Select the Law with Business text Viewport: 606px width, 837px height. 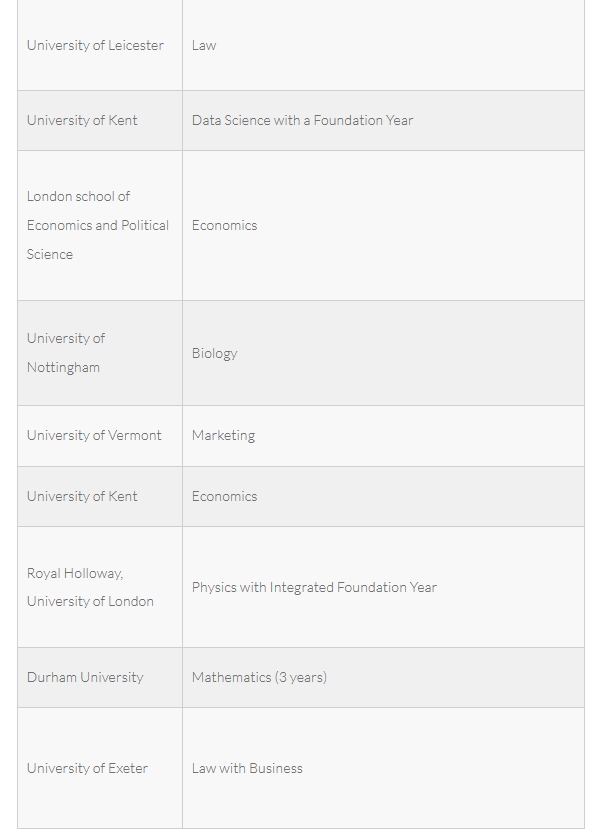point(247,768)
